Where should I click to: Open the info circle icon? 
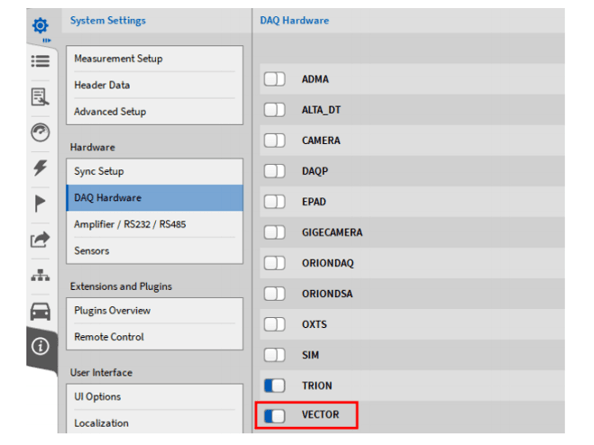click(x=40, y=346)
